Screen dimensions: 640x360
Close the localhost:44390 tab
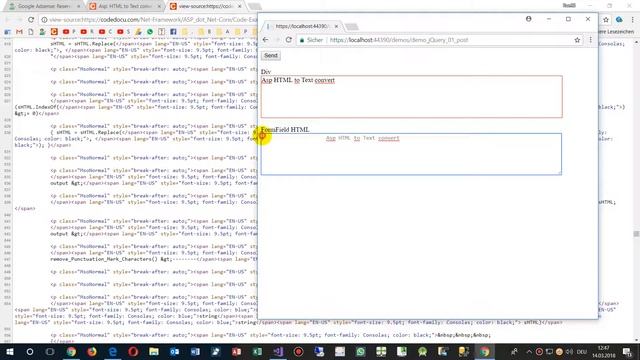click(336, 26)
